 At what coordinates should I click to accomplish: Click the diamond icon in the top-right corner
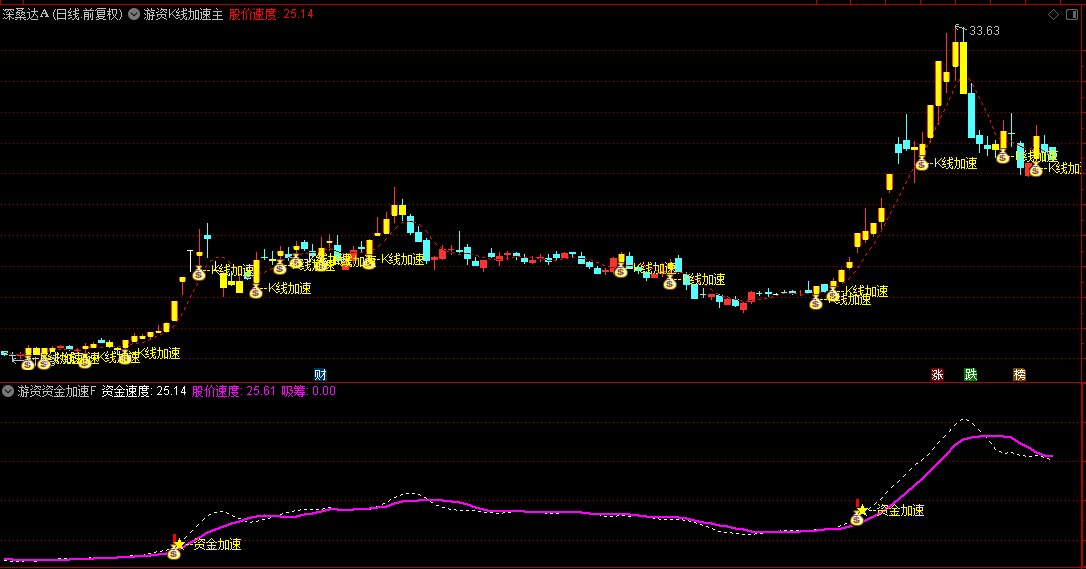coord(1053,15)
